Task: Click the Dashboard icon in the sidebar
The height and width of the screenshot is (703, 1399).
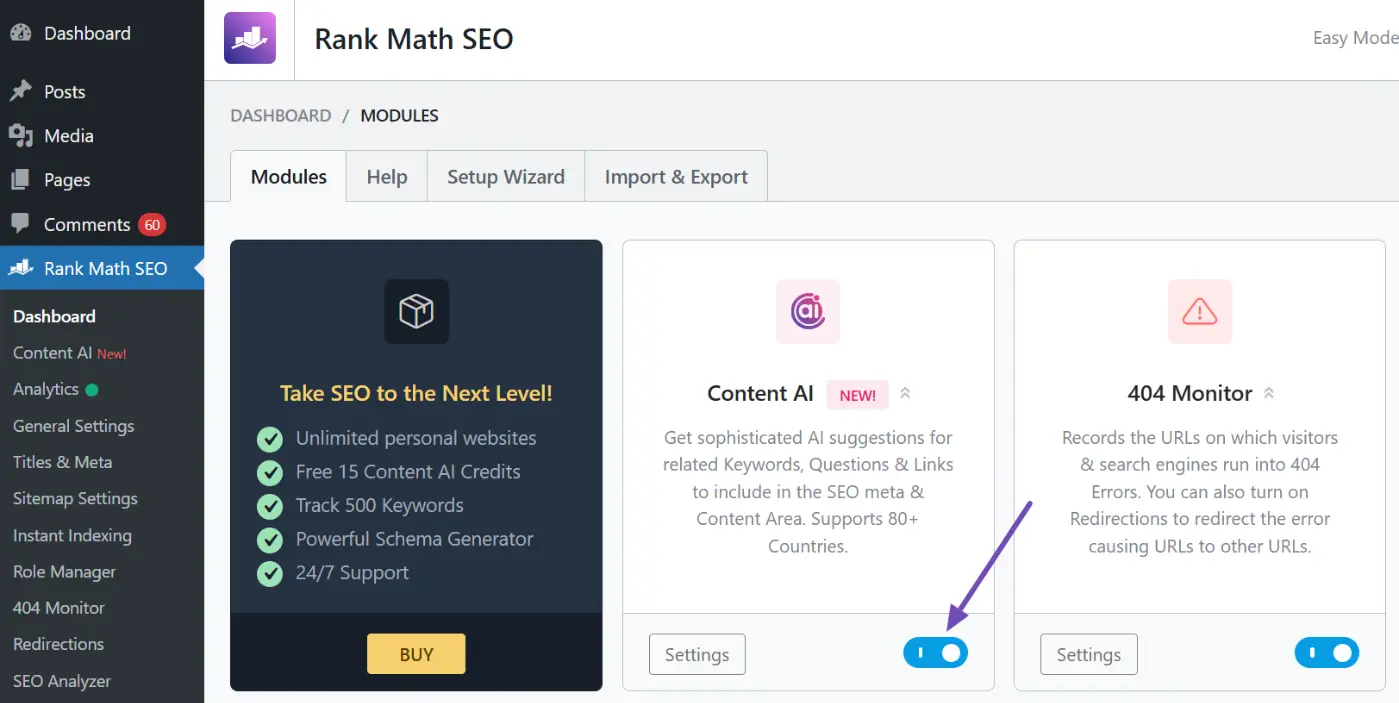Action: click(x=20, y=32)
